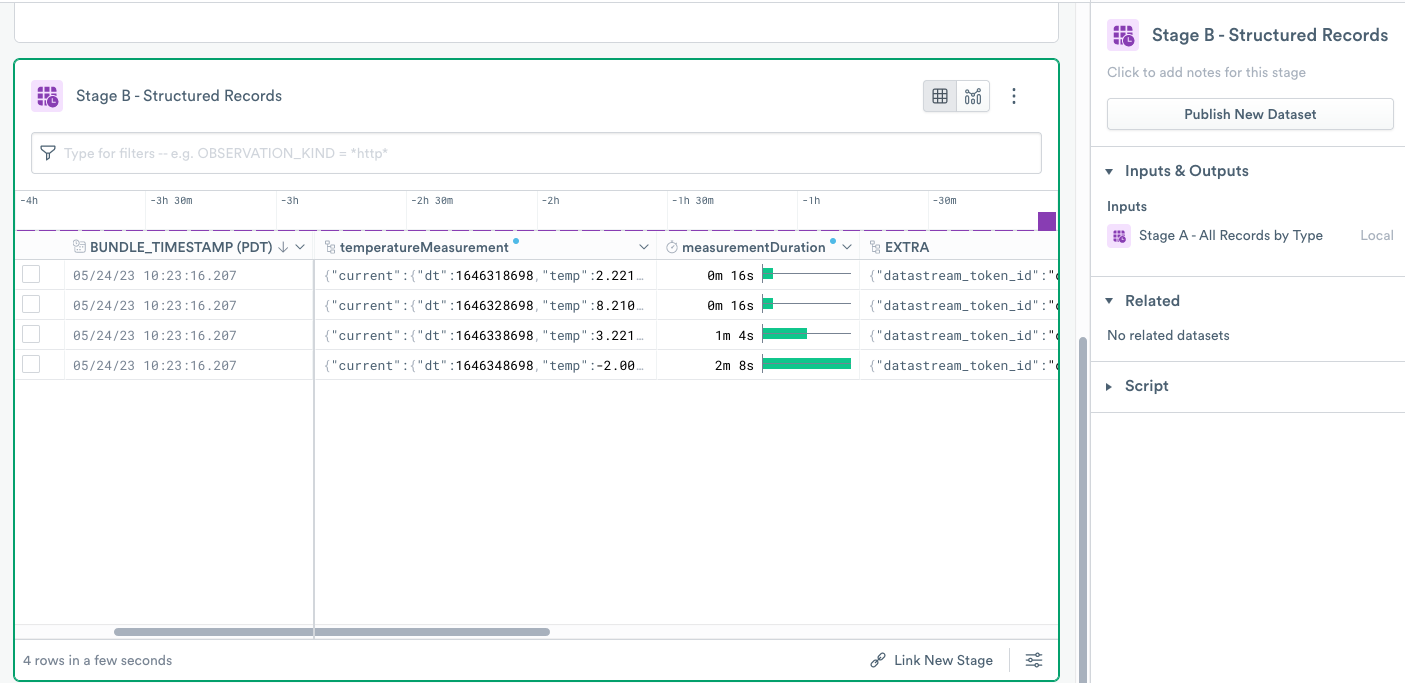Open the stage kebab menu
This screenshot has width=1405, height=683.
(x=1014, y=96)
